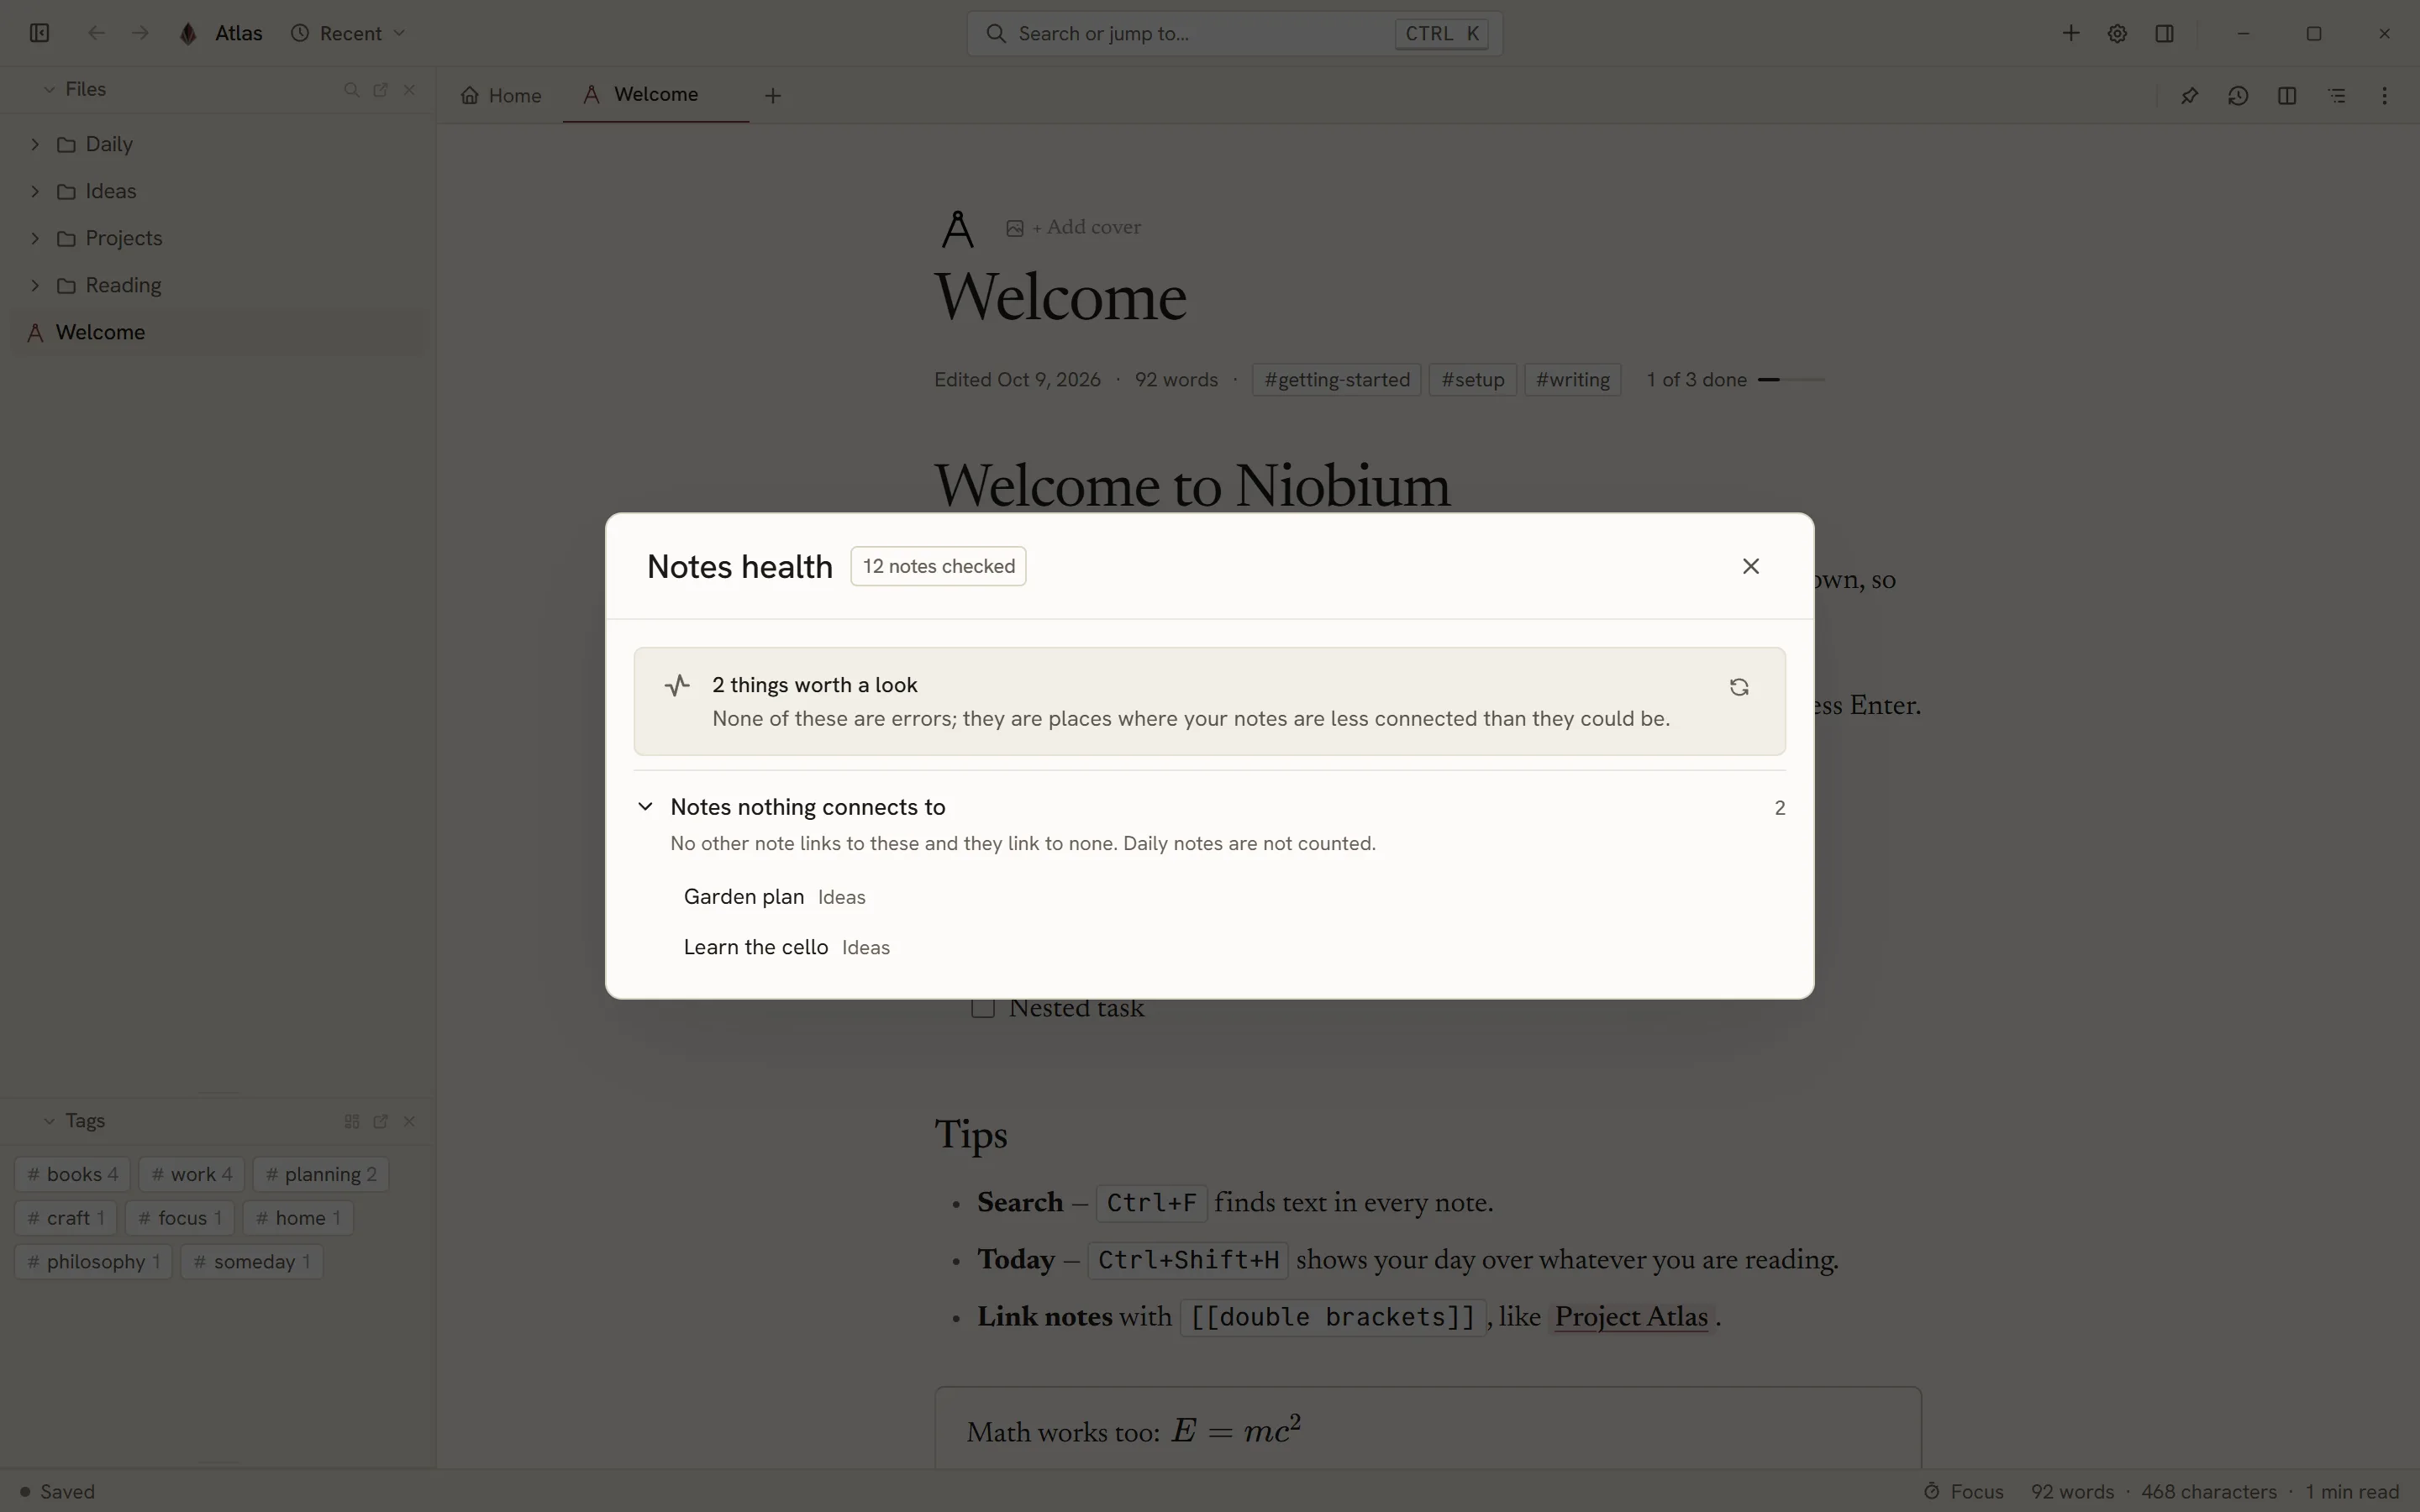Click the 1 min read status entry
Screen dimensions: 2420x1512
2352,1491
